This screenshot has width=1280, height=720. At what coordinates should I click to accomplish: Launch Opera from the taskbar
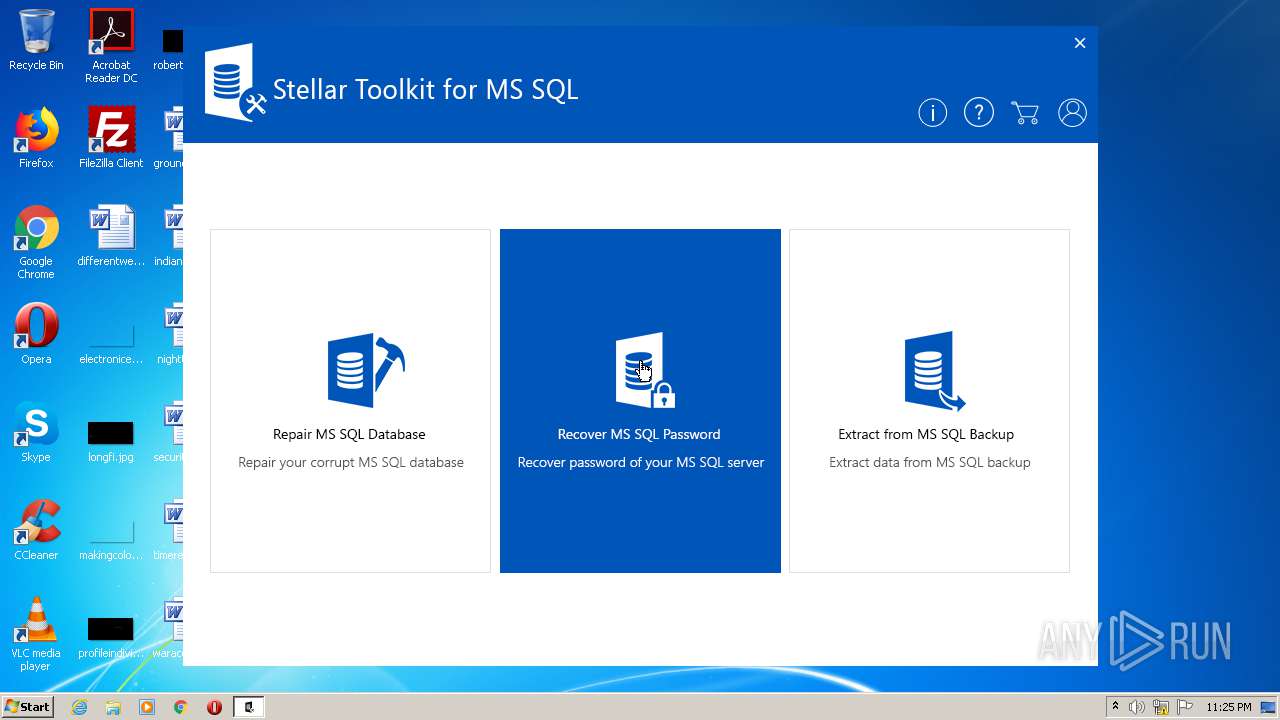(x=214, y=707)
